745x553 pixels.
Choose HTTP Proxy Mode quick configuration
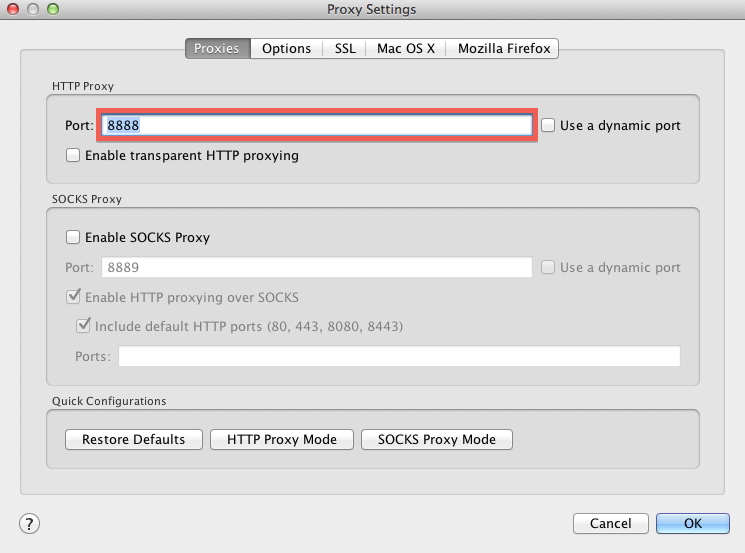pyautogui.click(x=282, y=439)
